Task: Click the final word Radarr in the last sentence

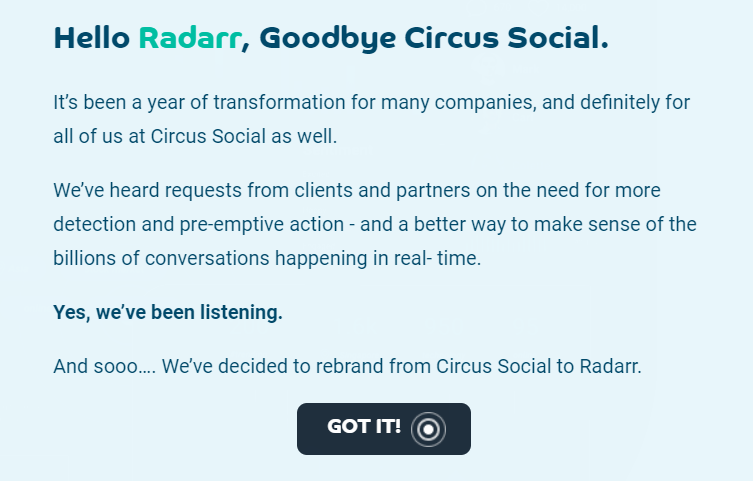Action: (x=609, y=366)
